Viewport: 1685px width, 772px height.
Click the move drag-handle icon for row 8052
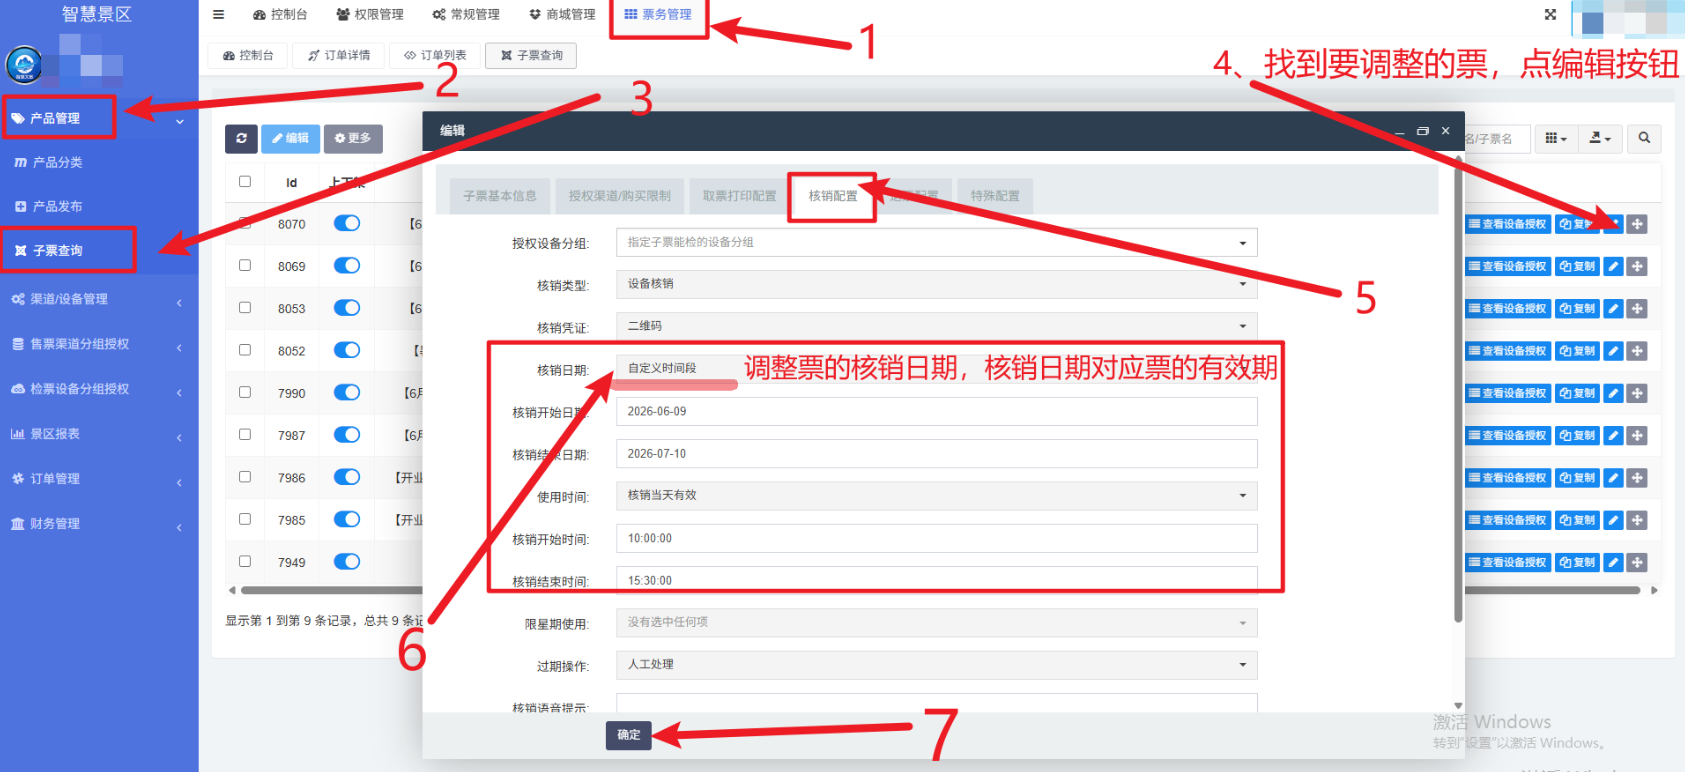[x=1637, y=351]
